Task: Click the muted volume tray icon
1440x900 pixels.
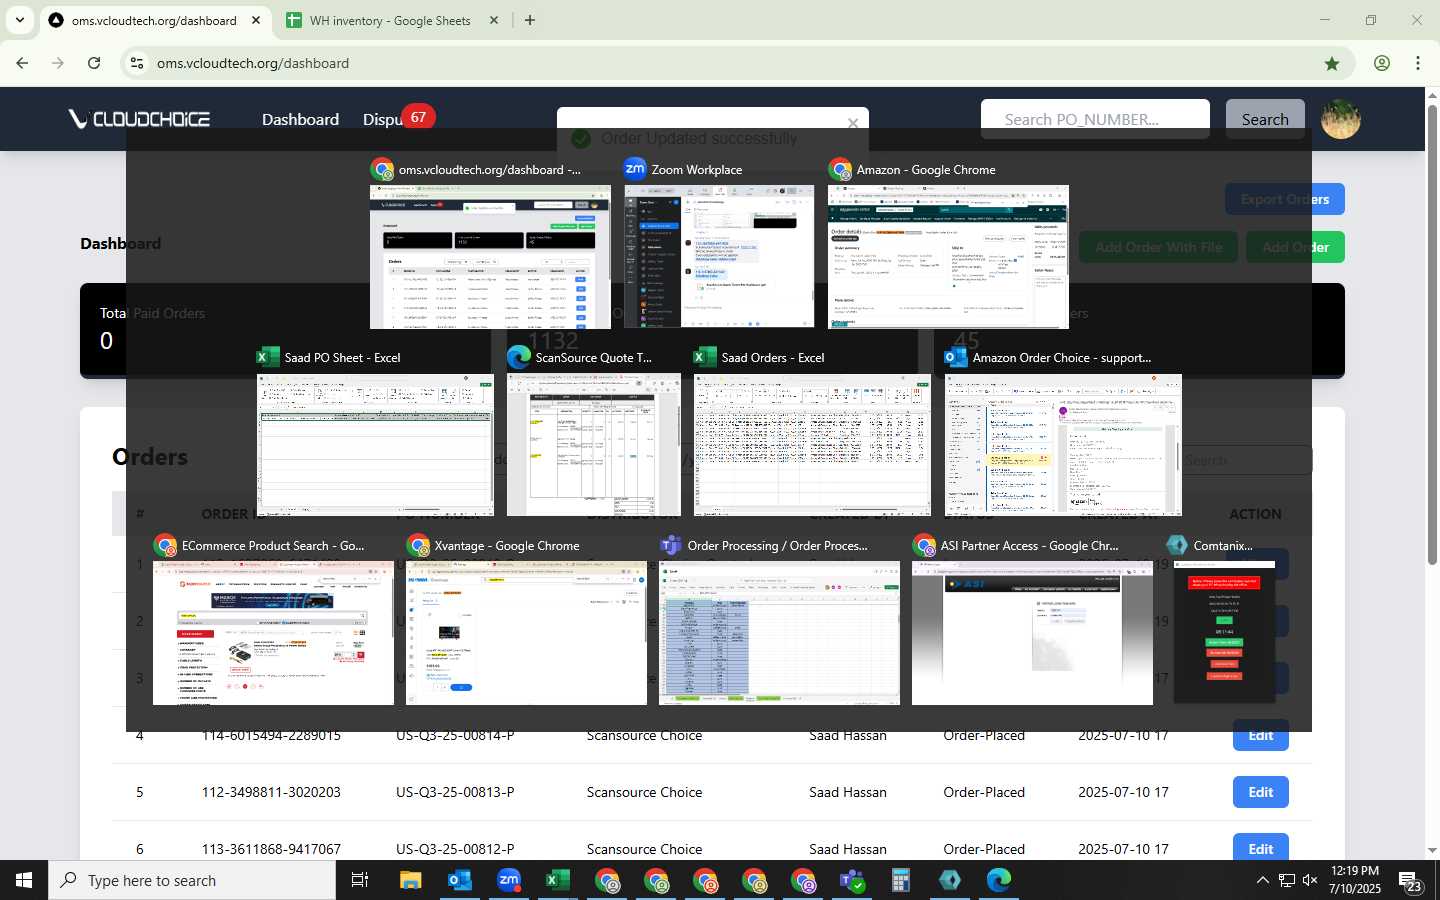Action: click(1311, 880)
